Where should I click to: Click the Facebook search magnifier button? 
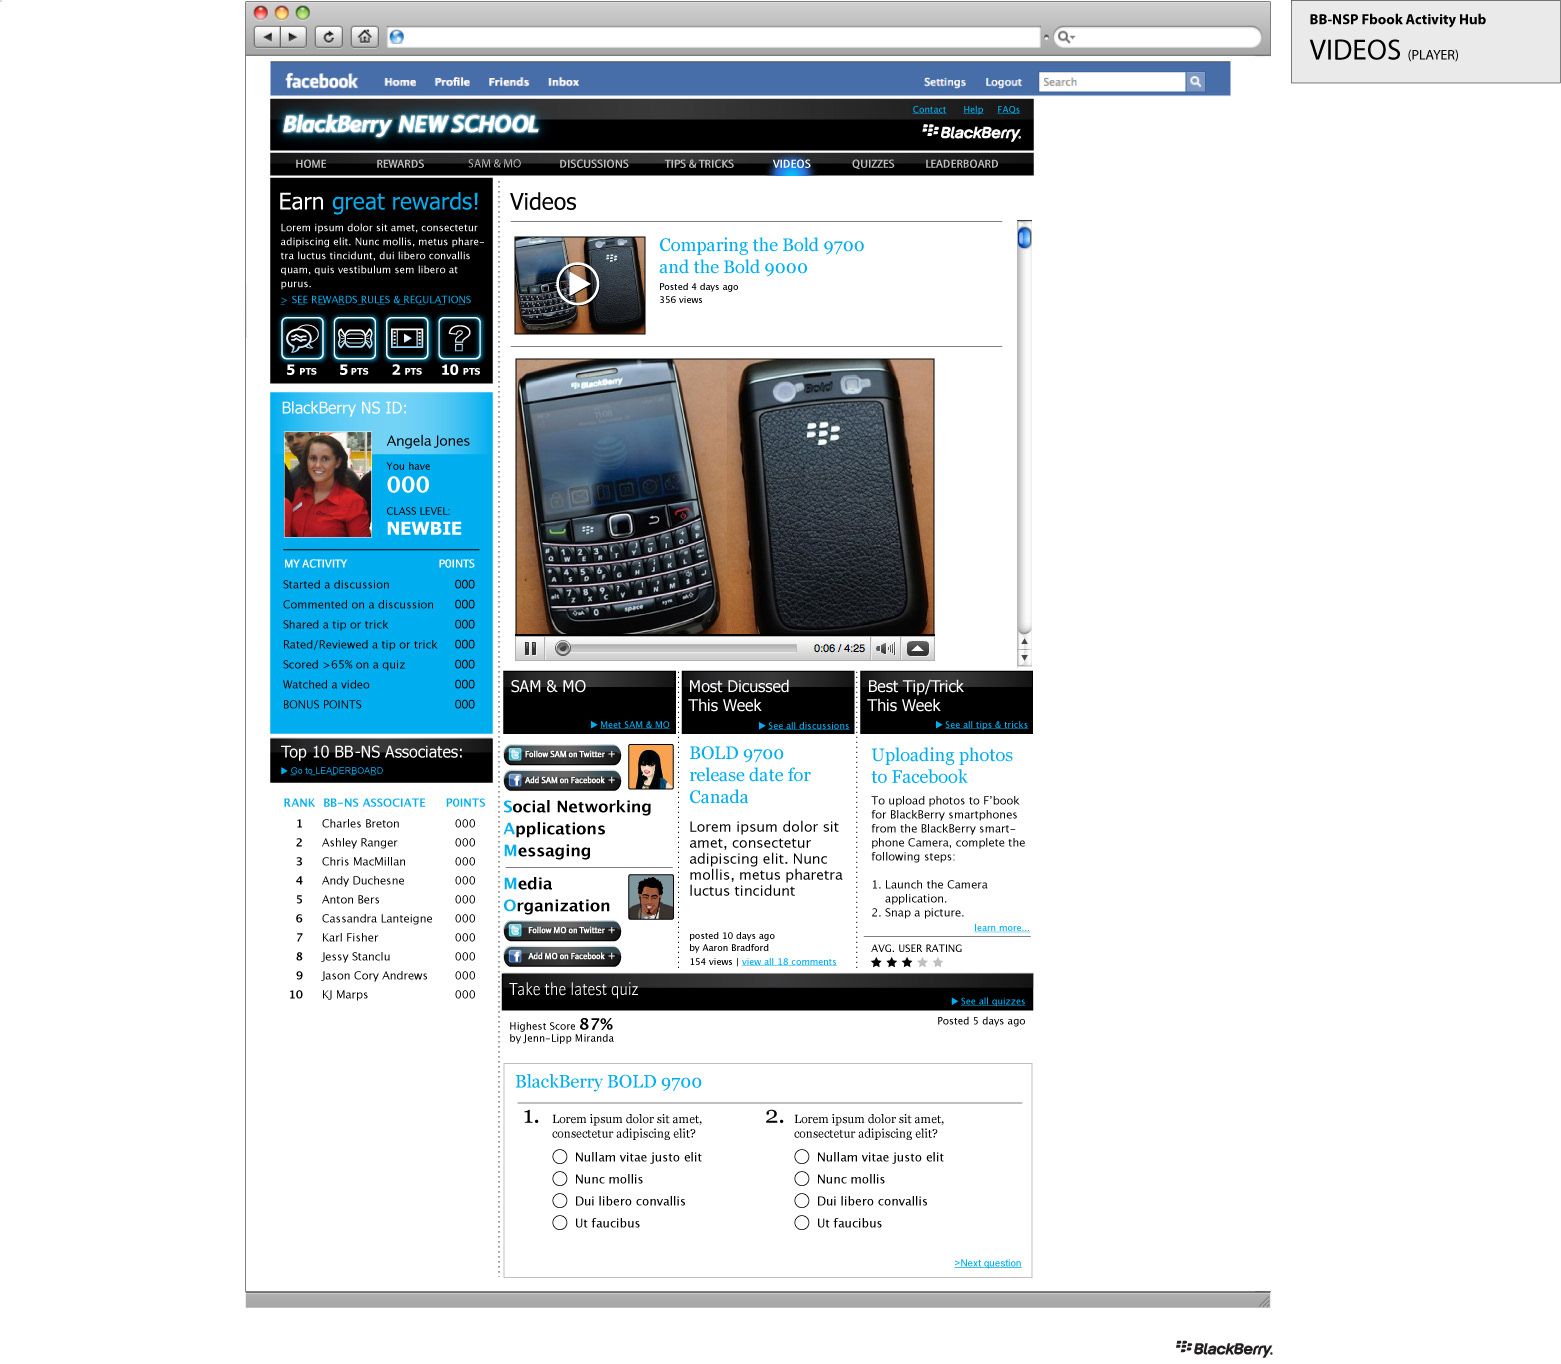point(1195,82)
